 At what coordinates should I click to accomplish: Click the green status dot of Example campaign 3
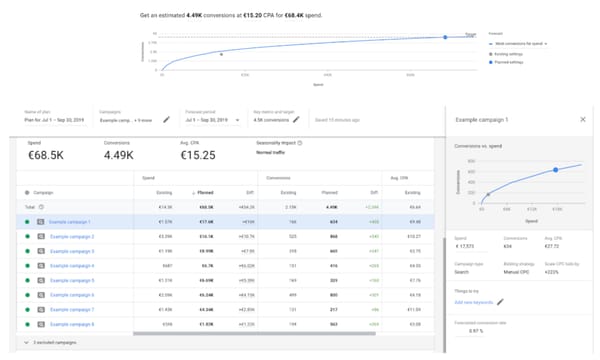click(27, 251)
